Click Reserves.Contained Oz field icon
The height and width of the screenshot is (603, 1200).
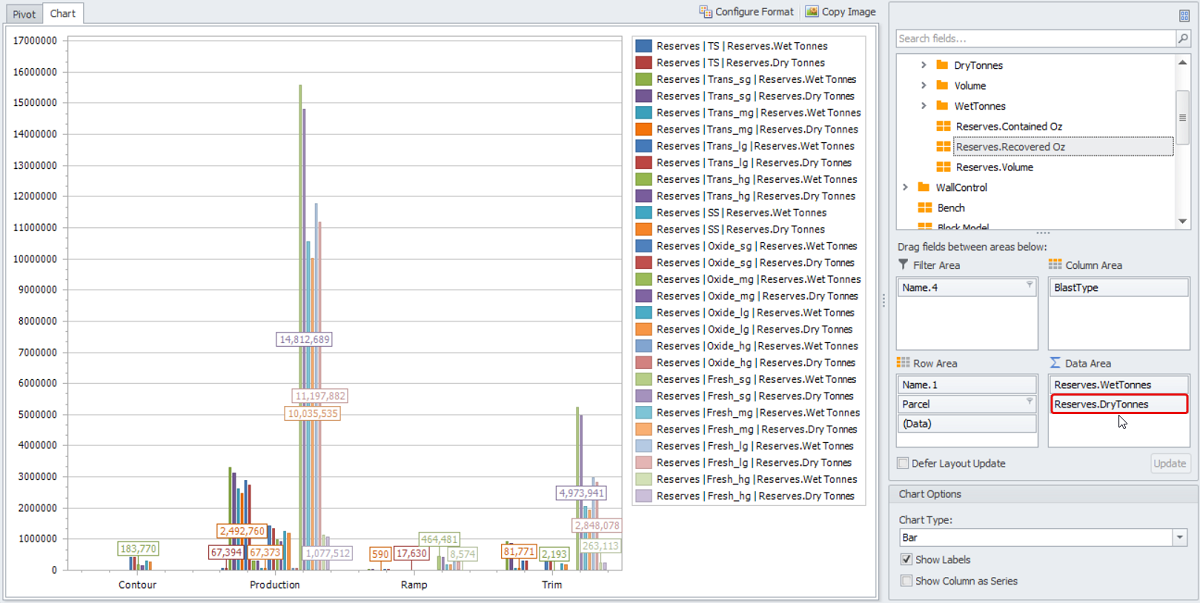[x=943, y=126]
